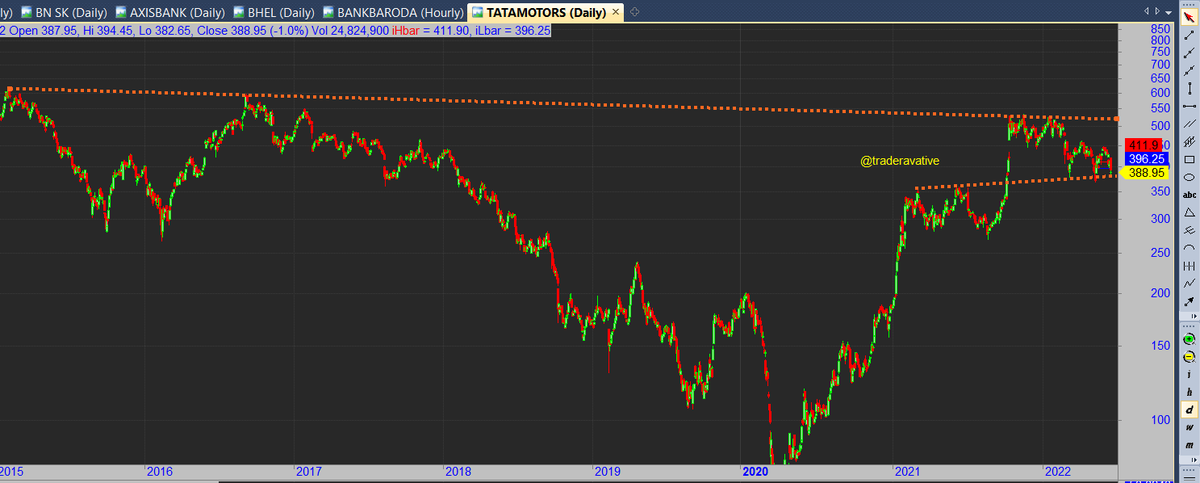Click the 2015 year label on time axis
Image resolution: width=1200 pixels, height=483 pixels.
coord(12,470)
